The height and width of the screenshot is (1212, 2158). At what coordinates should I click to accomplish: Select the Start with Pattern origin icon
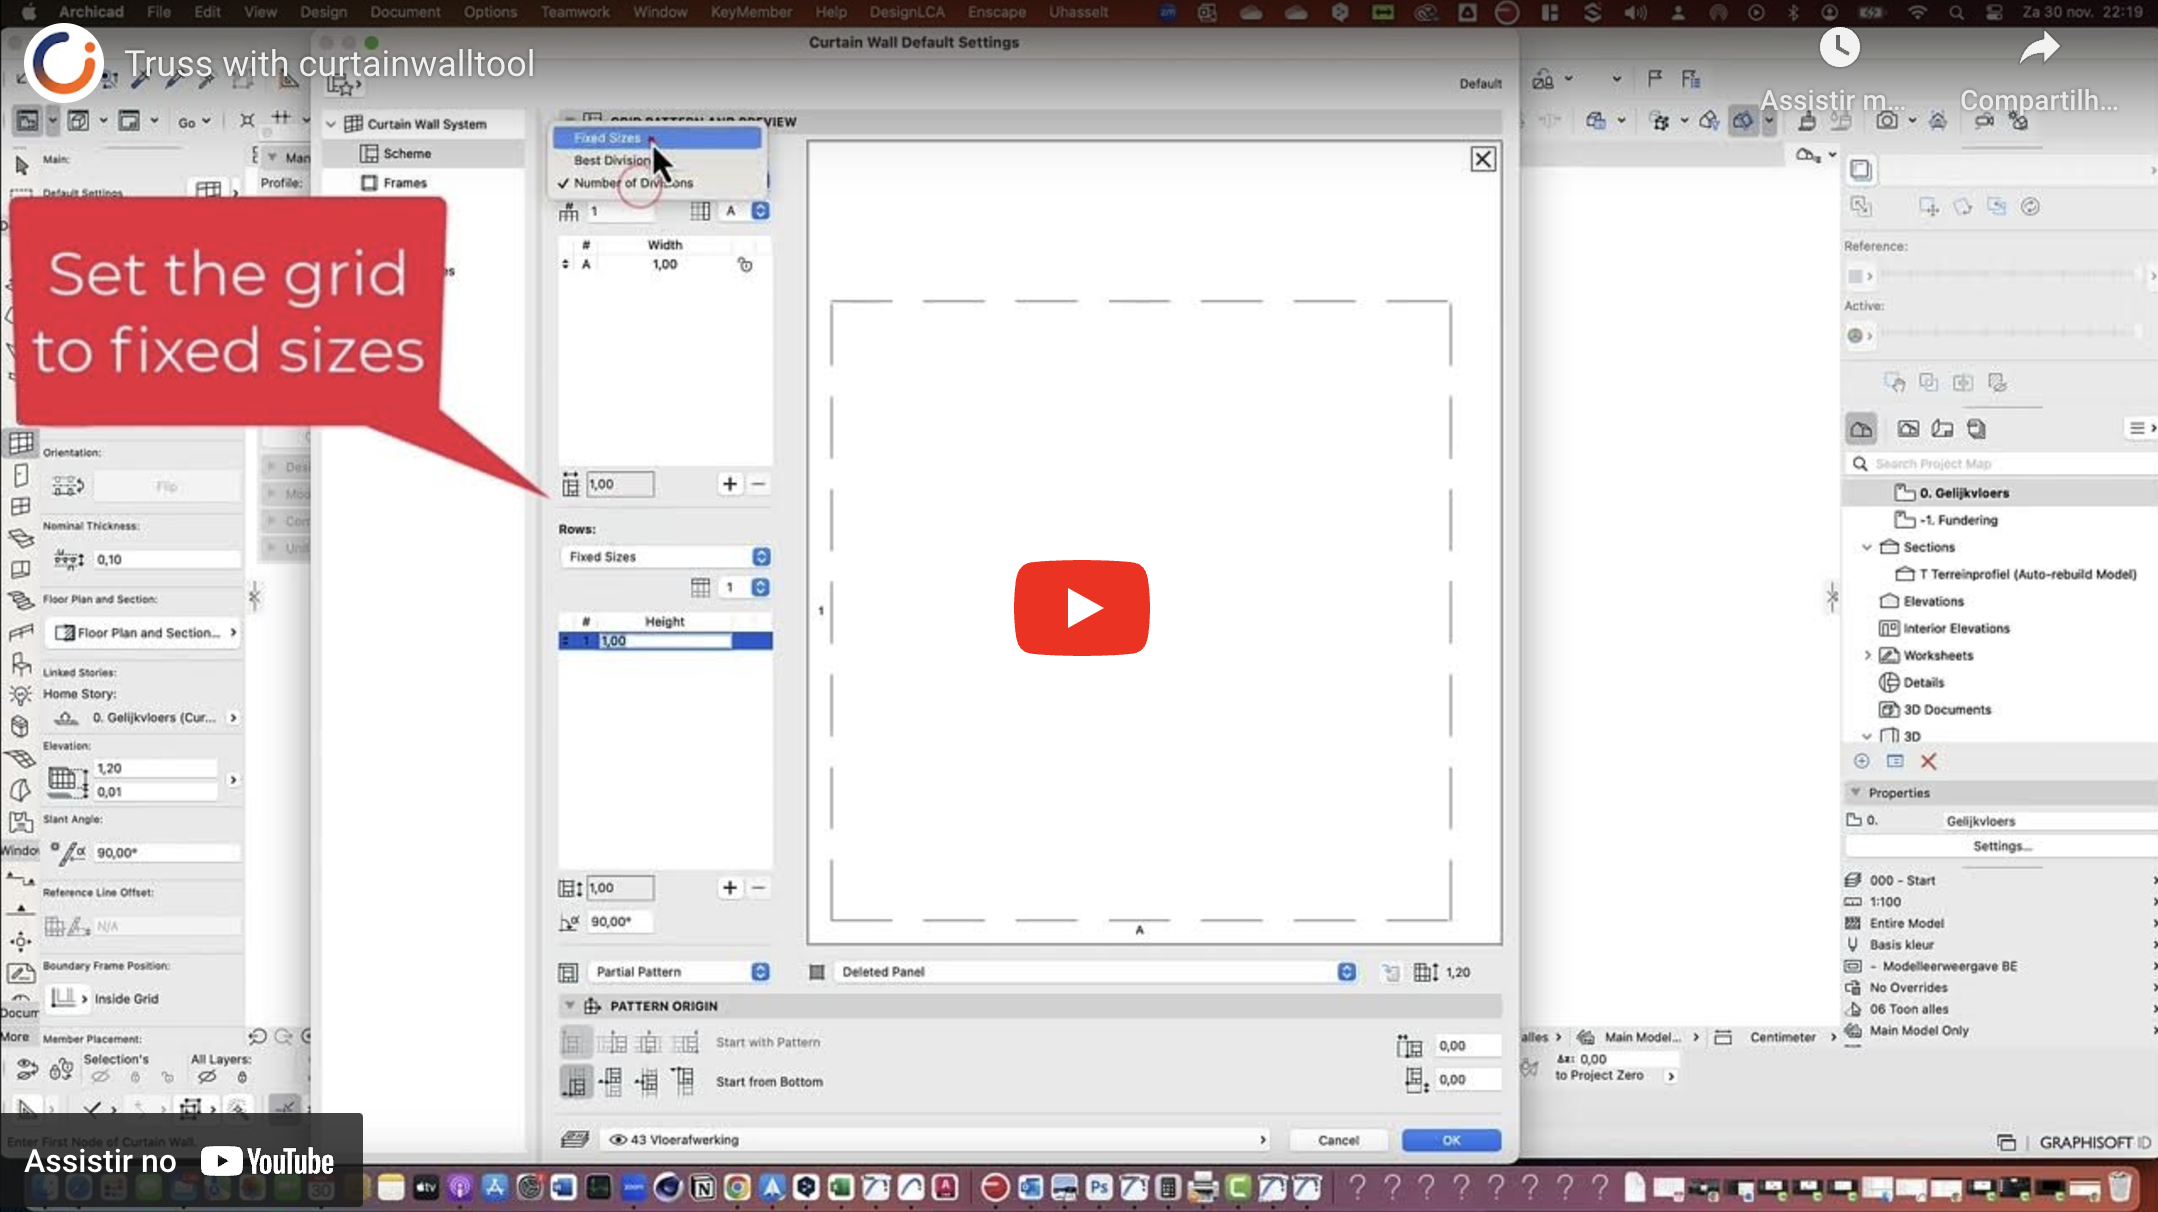pyautogui.click(x=576, y=1041)
